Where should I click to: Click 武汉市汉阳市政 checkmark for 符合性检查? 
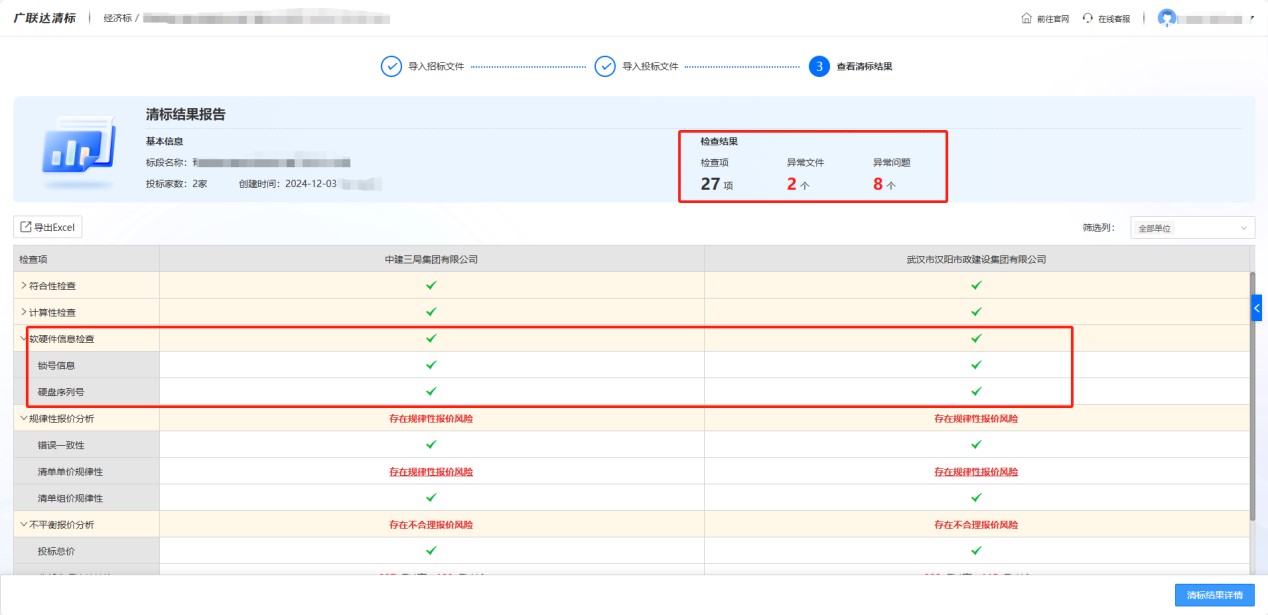click(976, 285)
